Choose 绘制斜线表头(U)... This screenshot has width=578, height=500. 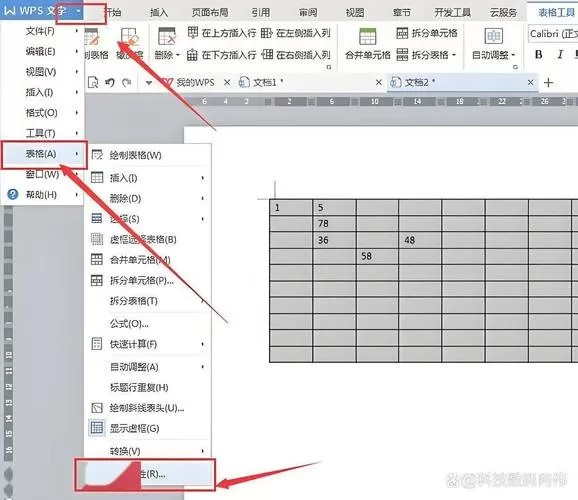point(147,408)
